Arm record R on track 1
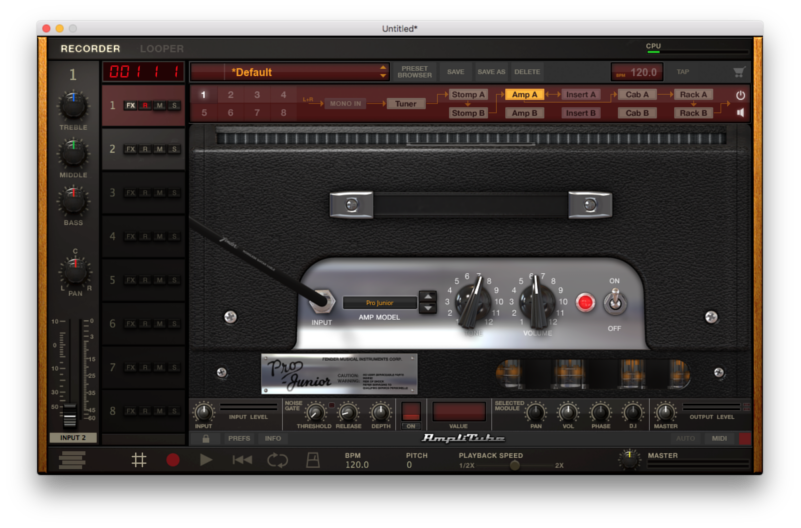 pyautogui.click(x=146, y=106)
